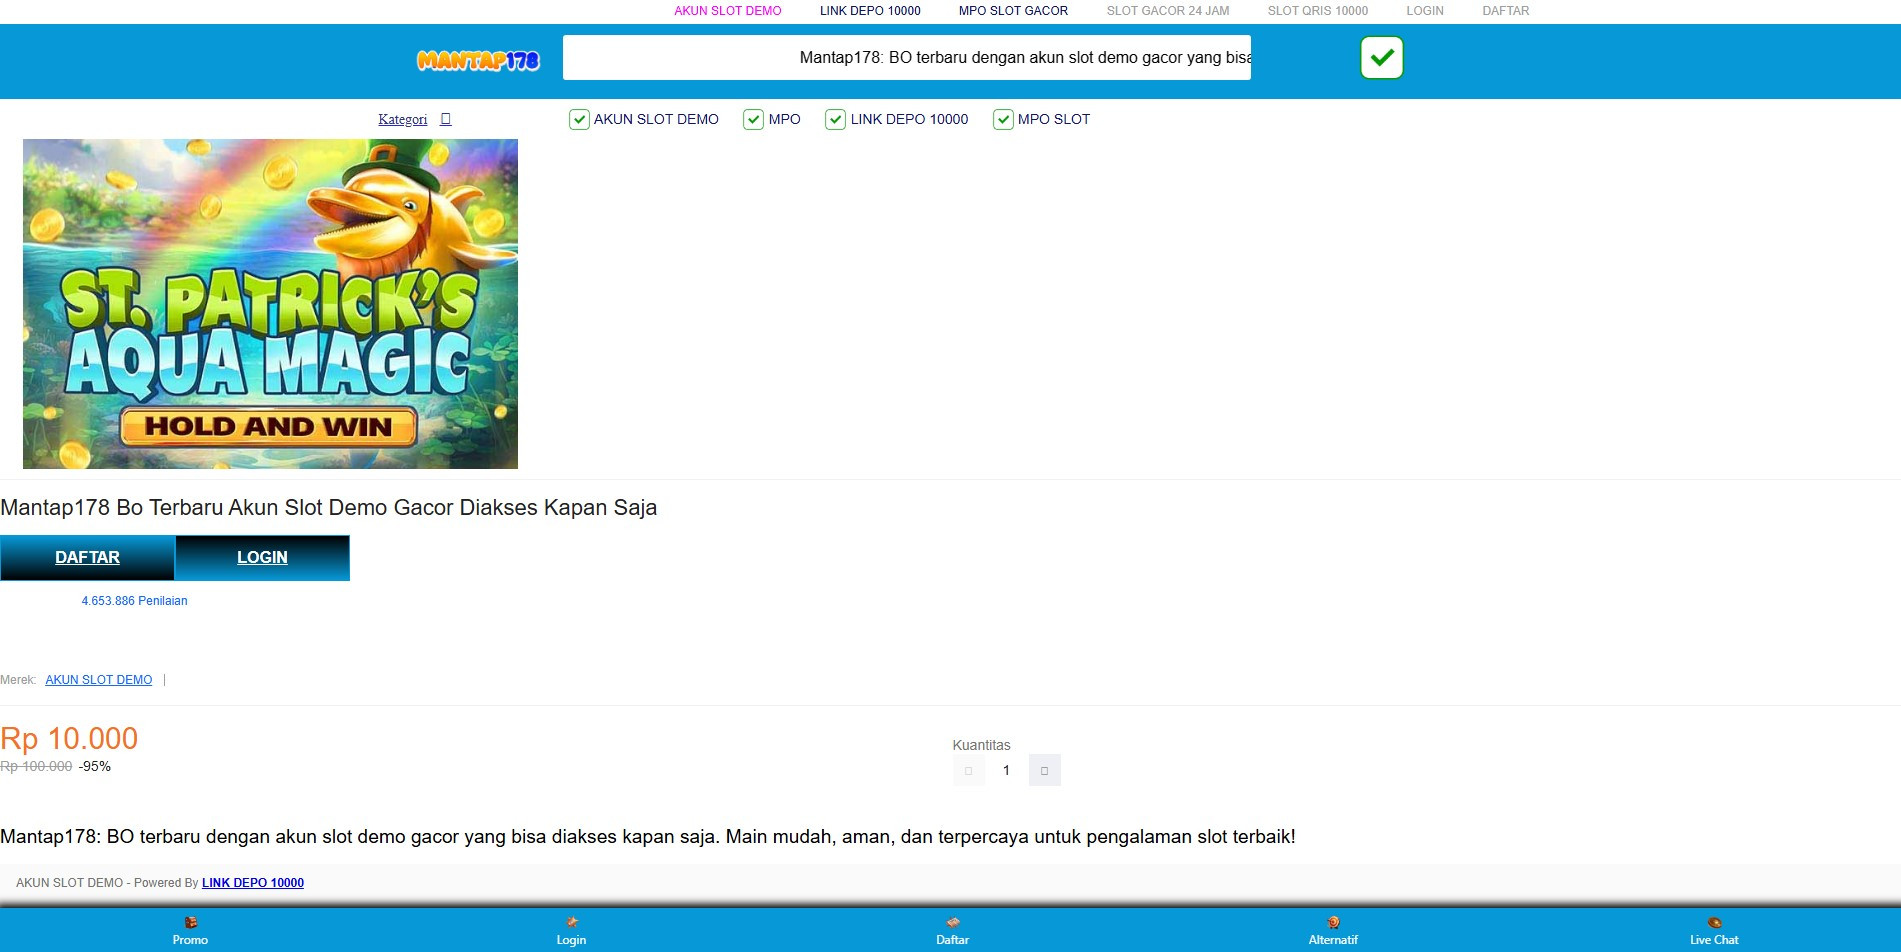Viewport: 1901px width, 952px height.
Task: Follow the AKUN SLOT DEMO brand link
Action: pyautogui.click(x=99, y=680)
